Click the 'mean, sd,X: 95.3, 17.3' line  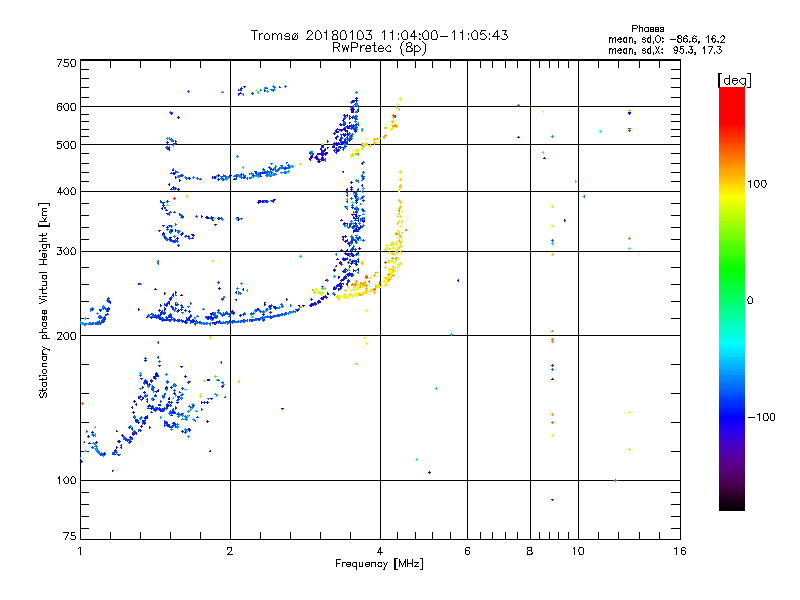pyautogui.click(x=665, y=50)
